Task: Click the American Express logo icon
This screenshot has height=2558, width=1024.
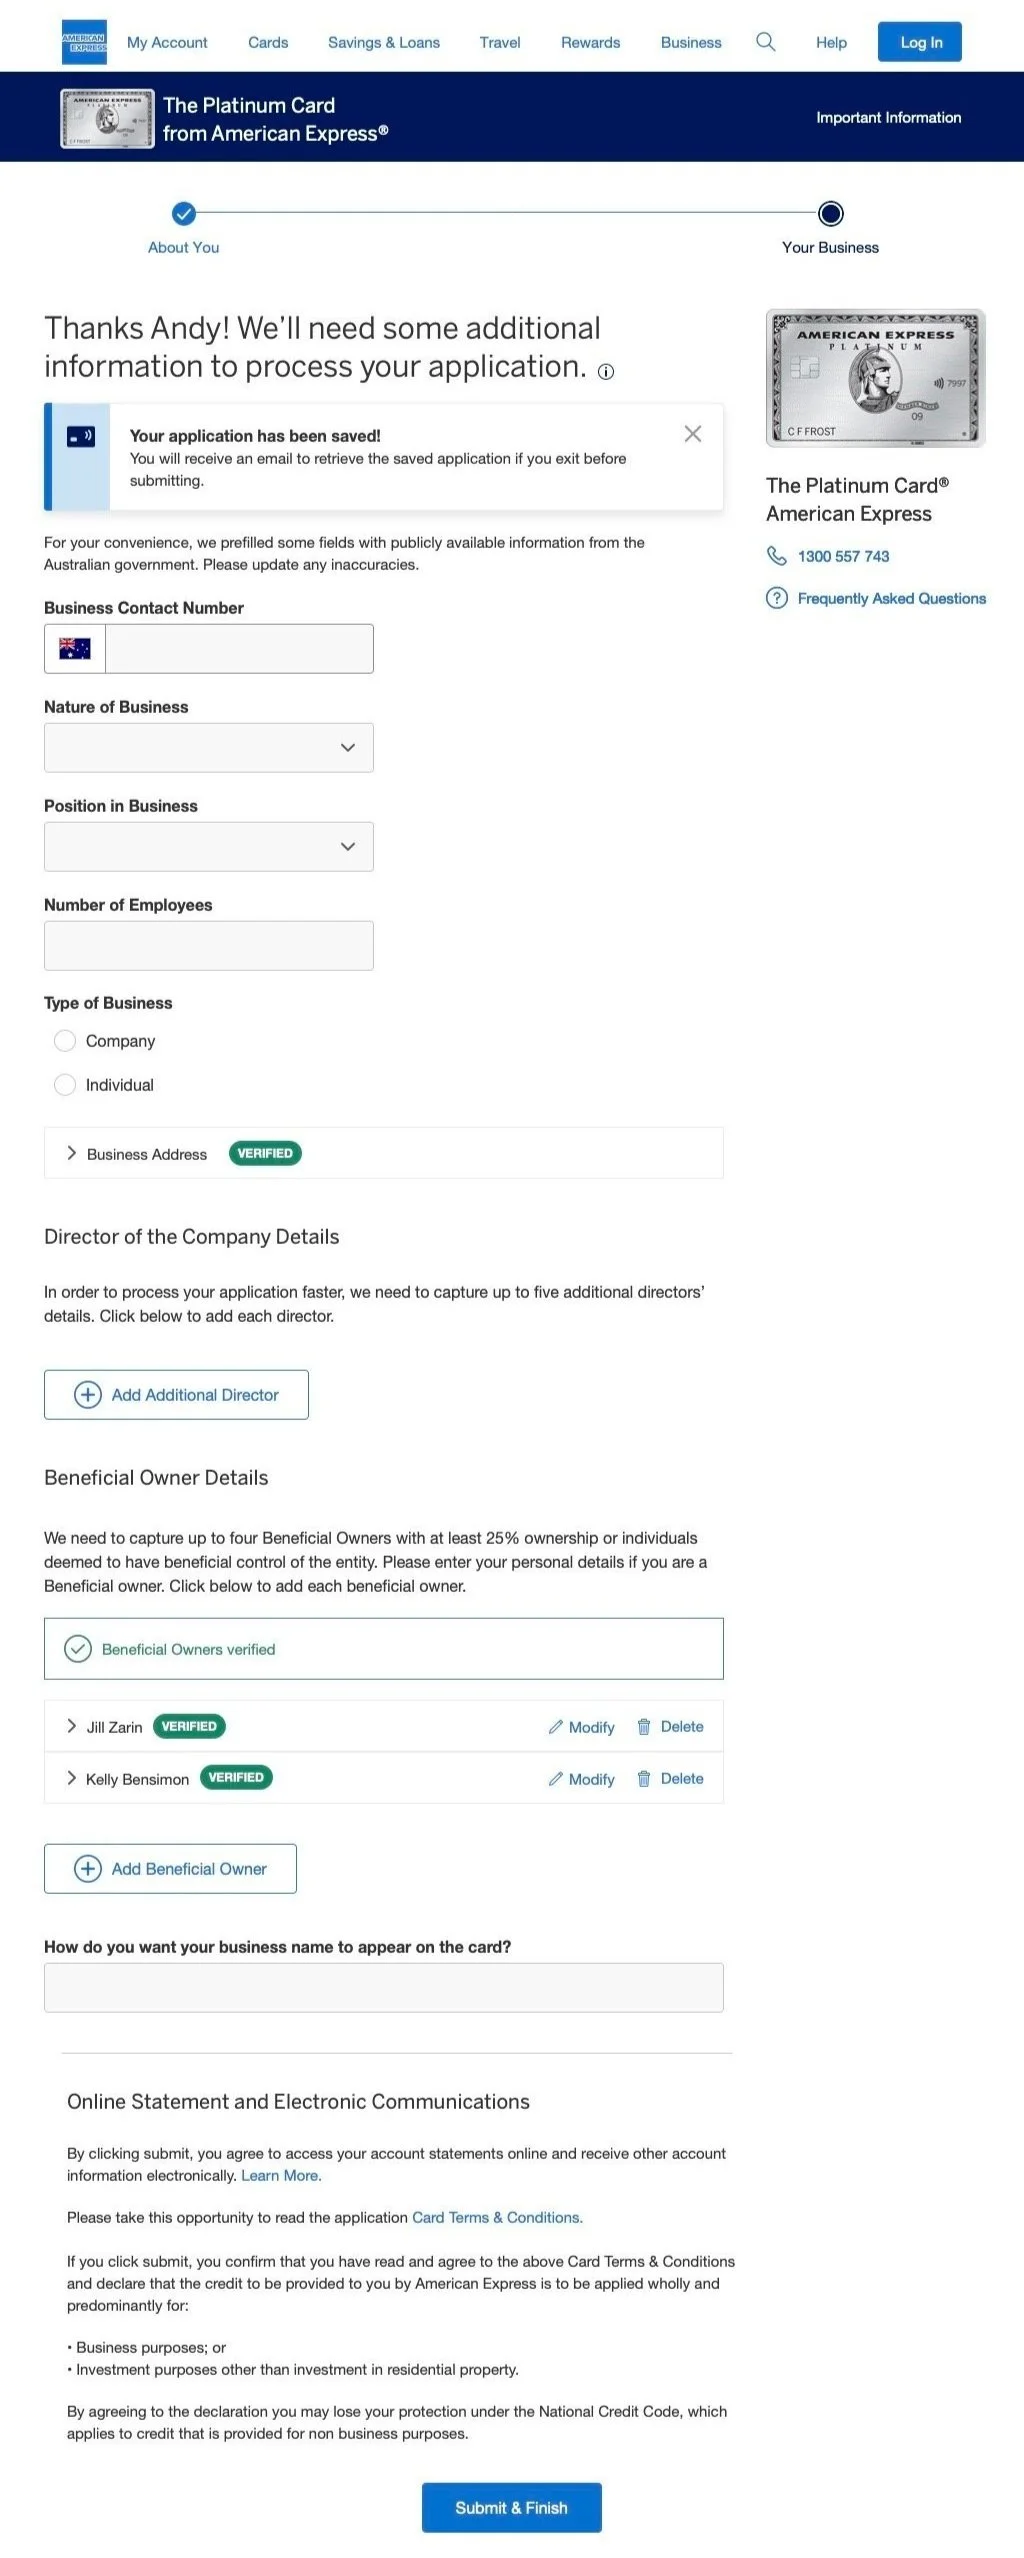Action: (84, 42)
